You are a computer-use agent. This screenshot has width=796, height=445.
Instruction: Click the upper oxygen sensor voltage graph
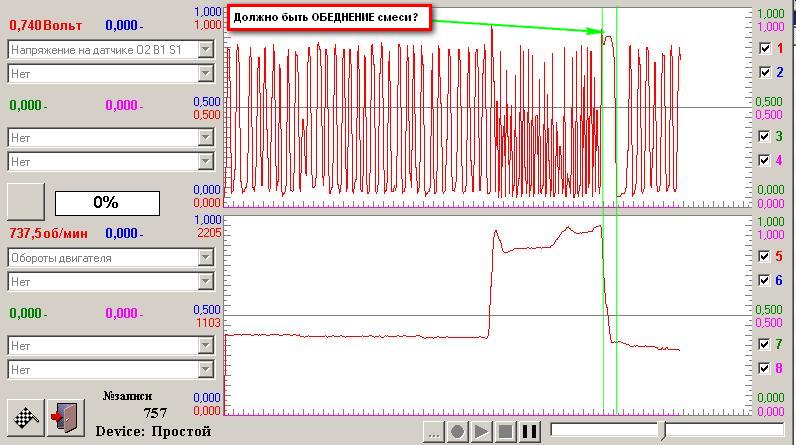click(487, 107)
